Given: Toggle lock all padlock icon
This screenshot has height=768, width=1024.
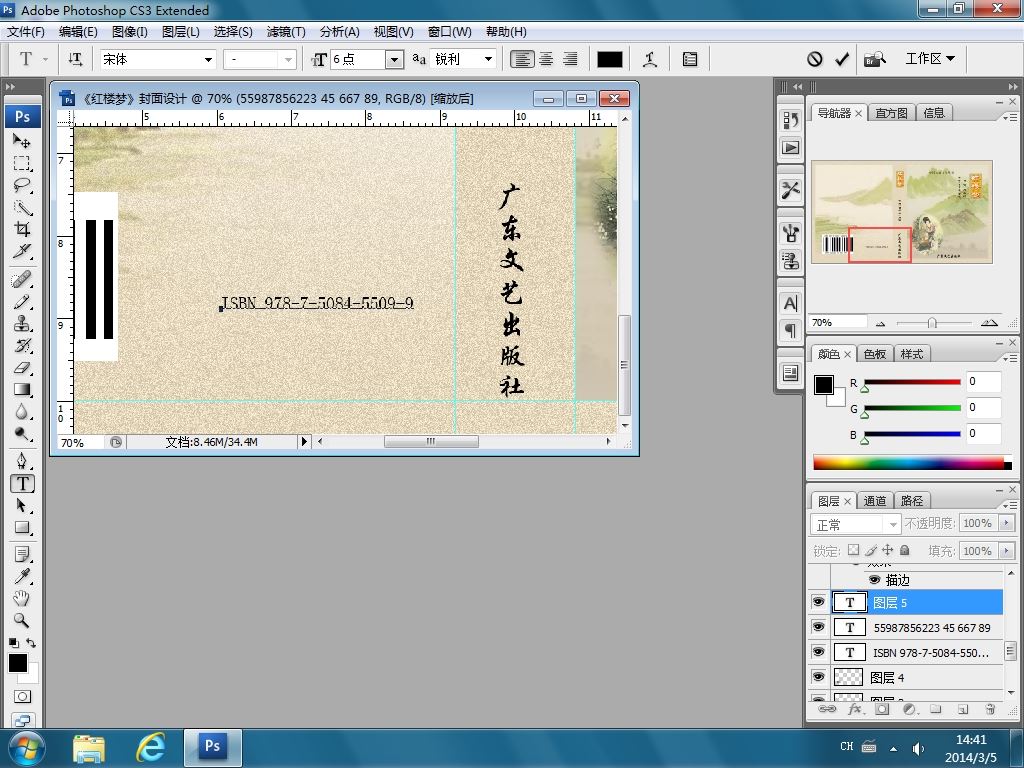Looking at the screenshot, I should point(904,550).
